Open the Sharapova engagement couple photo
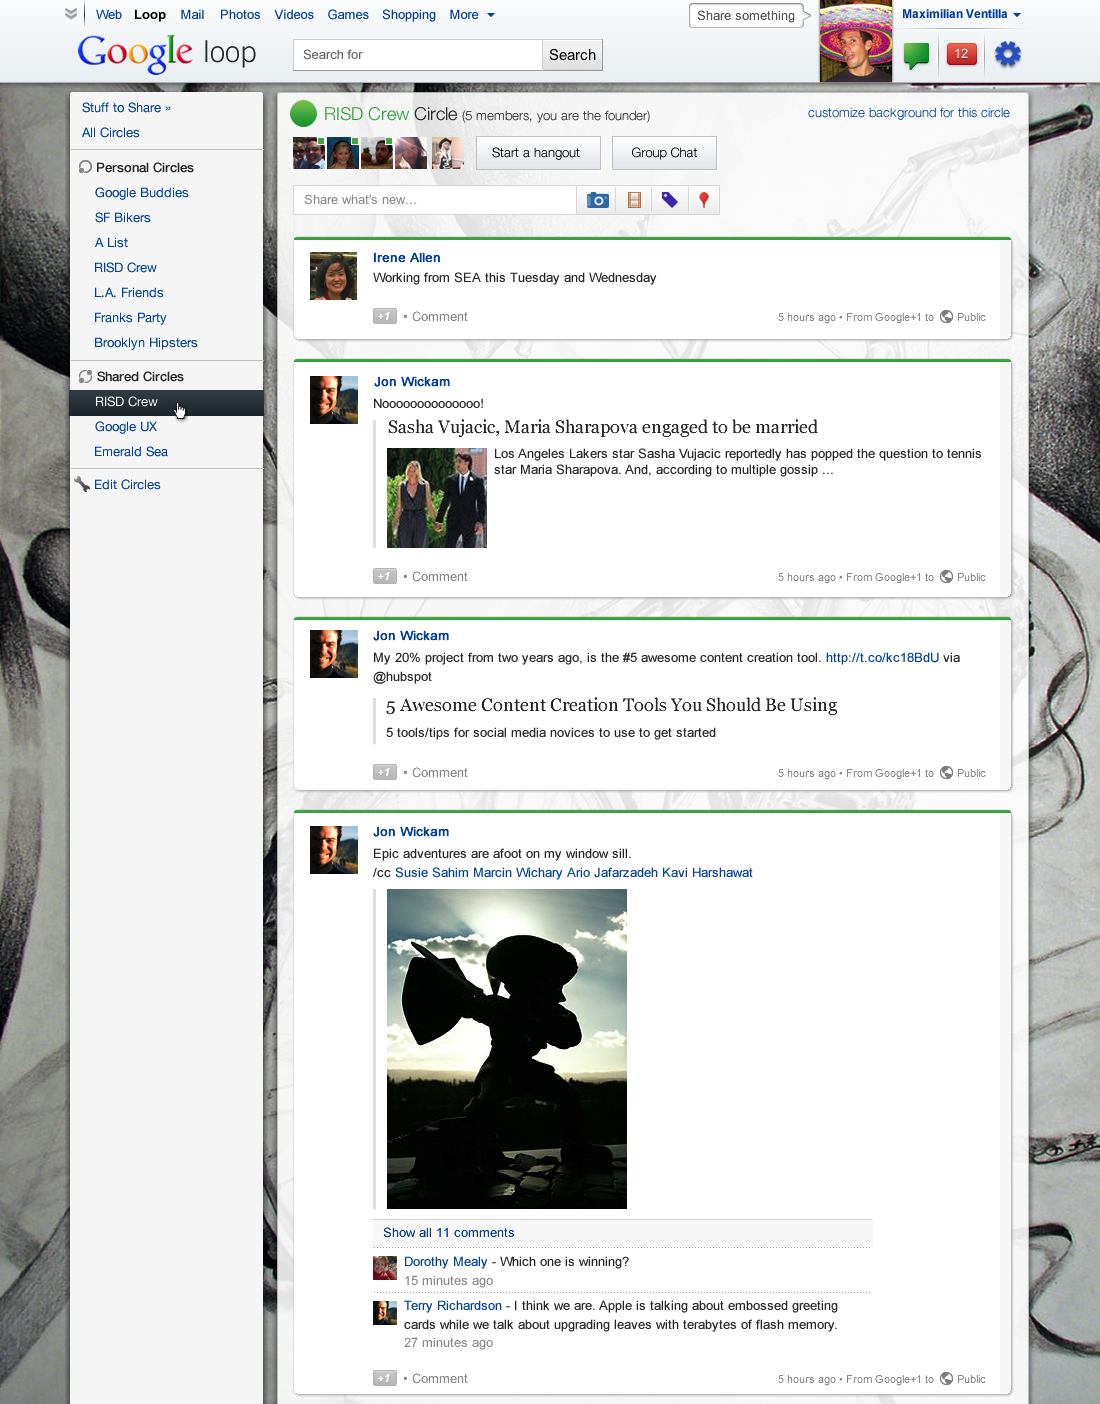Screen dimensions: 1100x1404 (437, 498)
